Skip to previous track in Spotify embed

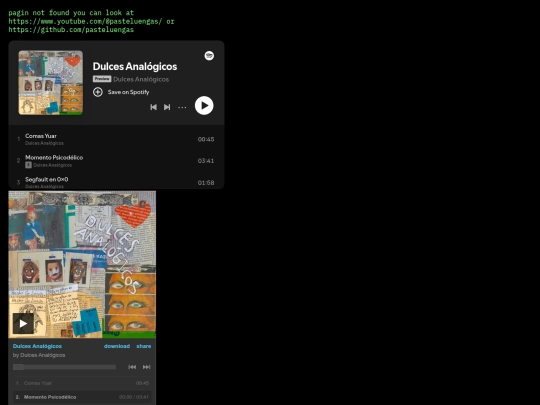(154, 107)
